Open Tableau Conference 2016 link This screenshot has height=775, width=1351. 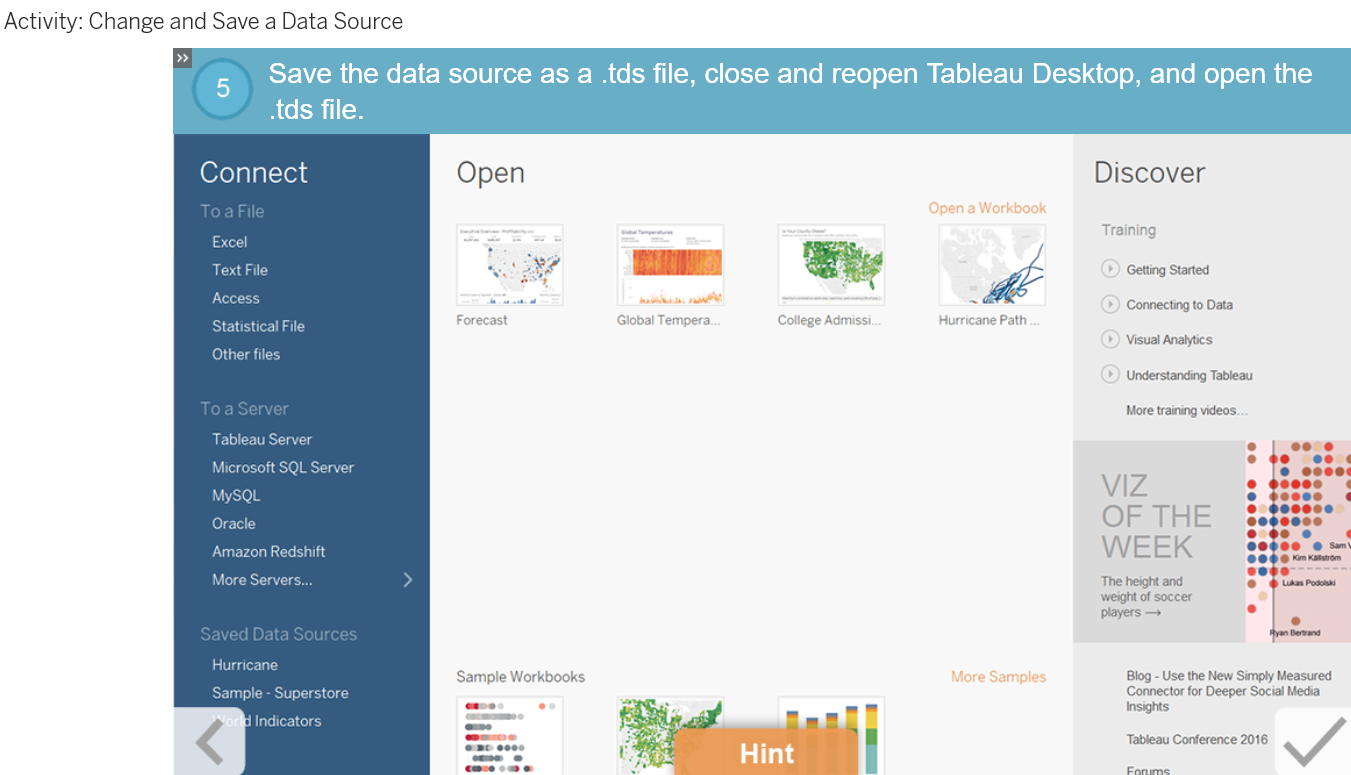click(x=1197, y=740)
